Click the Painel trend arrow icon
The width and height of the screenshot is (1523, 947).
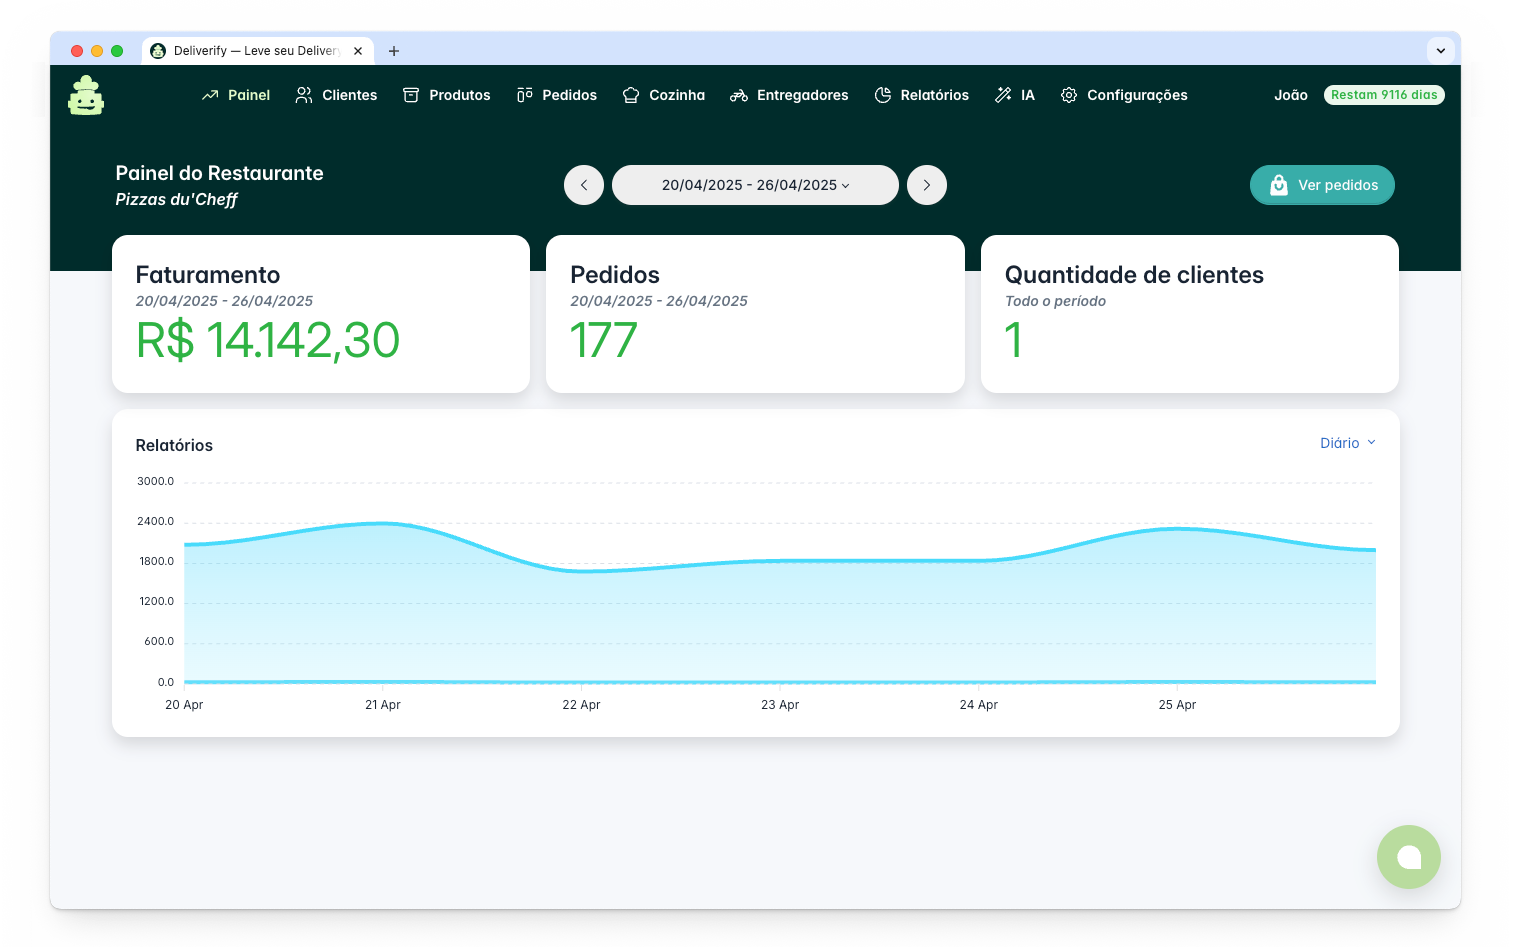[210, 95]
